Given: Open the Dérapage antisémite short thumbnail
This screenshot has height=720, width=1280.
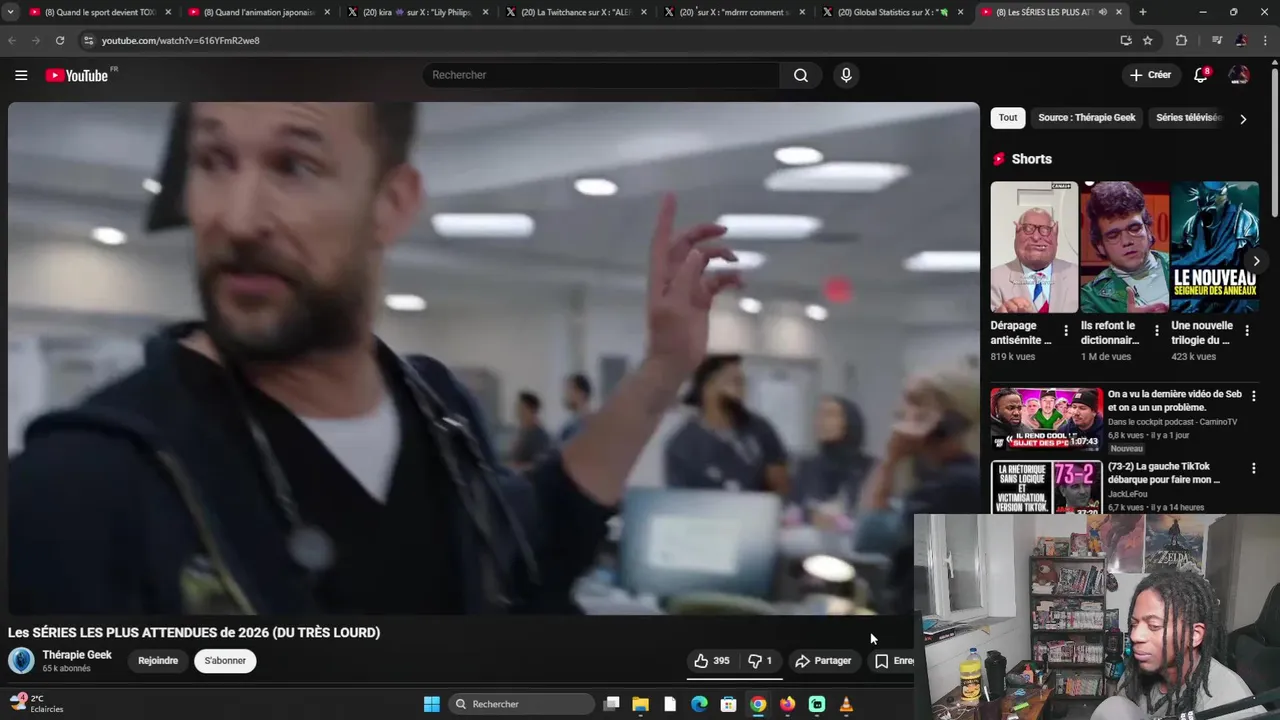Looking at the screenshot, I should point(1034,247).
